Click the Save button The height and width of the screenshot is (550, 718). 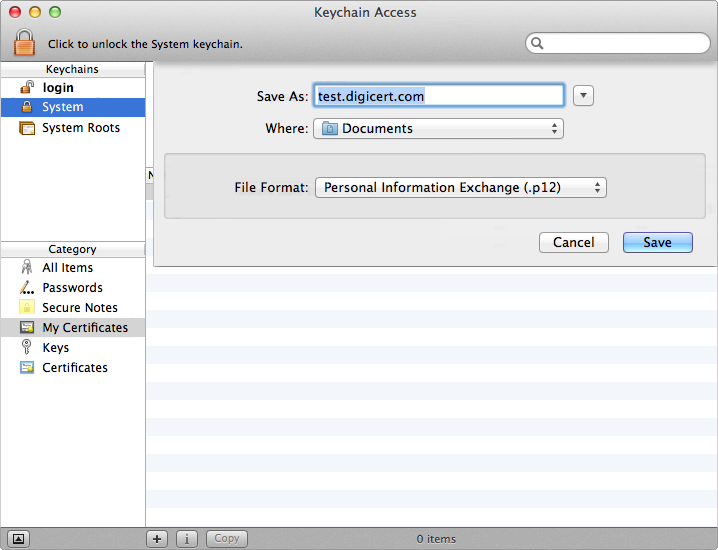(x=657, y=242)
